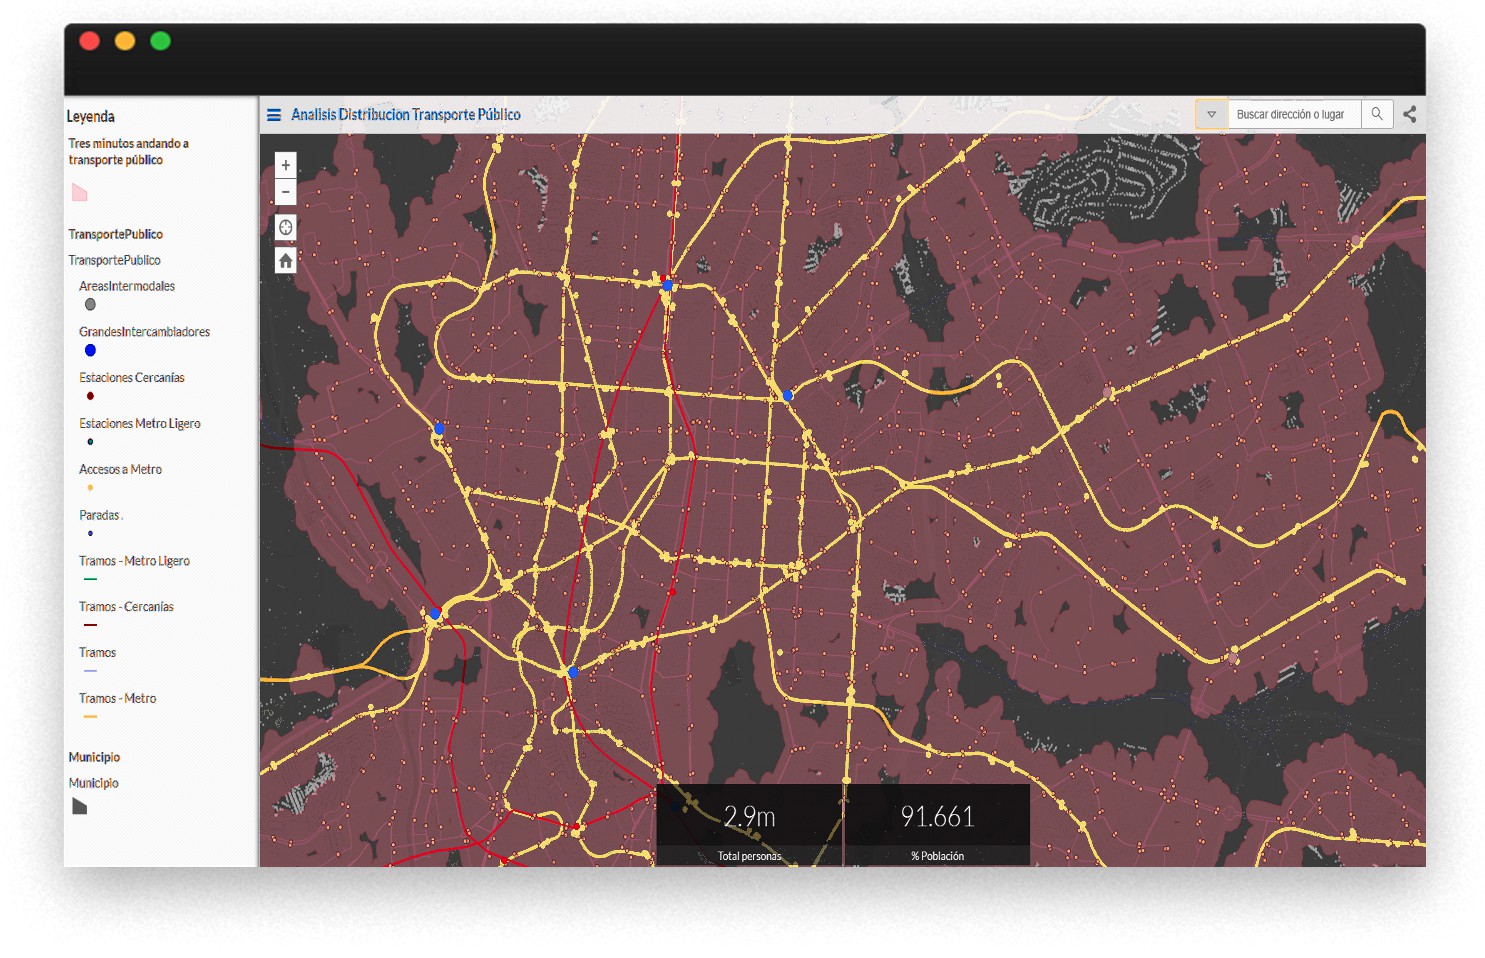Image resolution: width=1485 pixels, height=958 pixels.
Task: Select the 'Estaciones Cercanías' legend entry
Action: pyautogui.click(x=132, y=378)
